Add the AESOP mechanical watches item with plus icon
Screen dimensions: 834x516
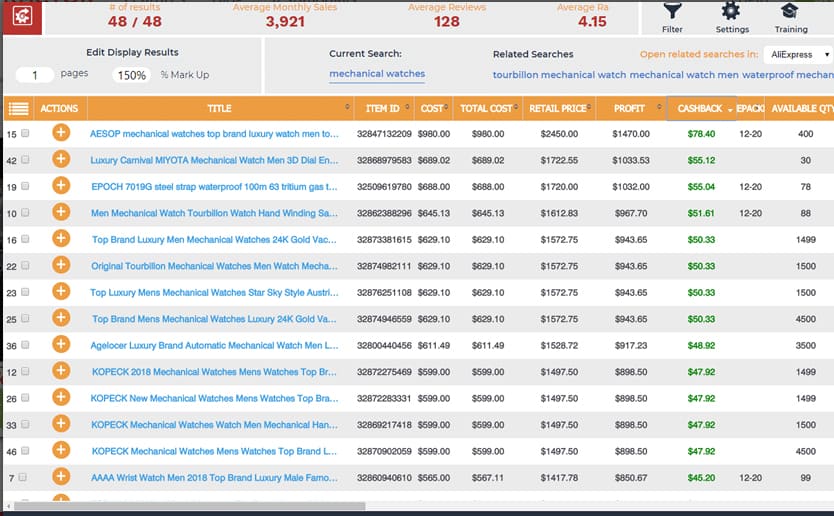click(61, 132)
